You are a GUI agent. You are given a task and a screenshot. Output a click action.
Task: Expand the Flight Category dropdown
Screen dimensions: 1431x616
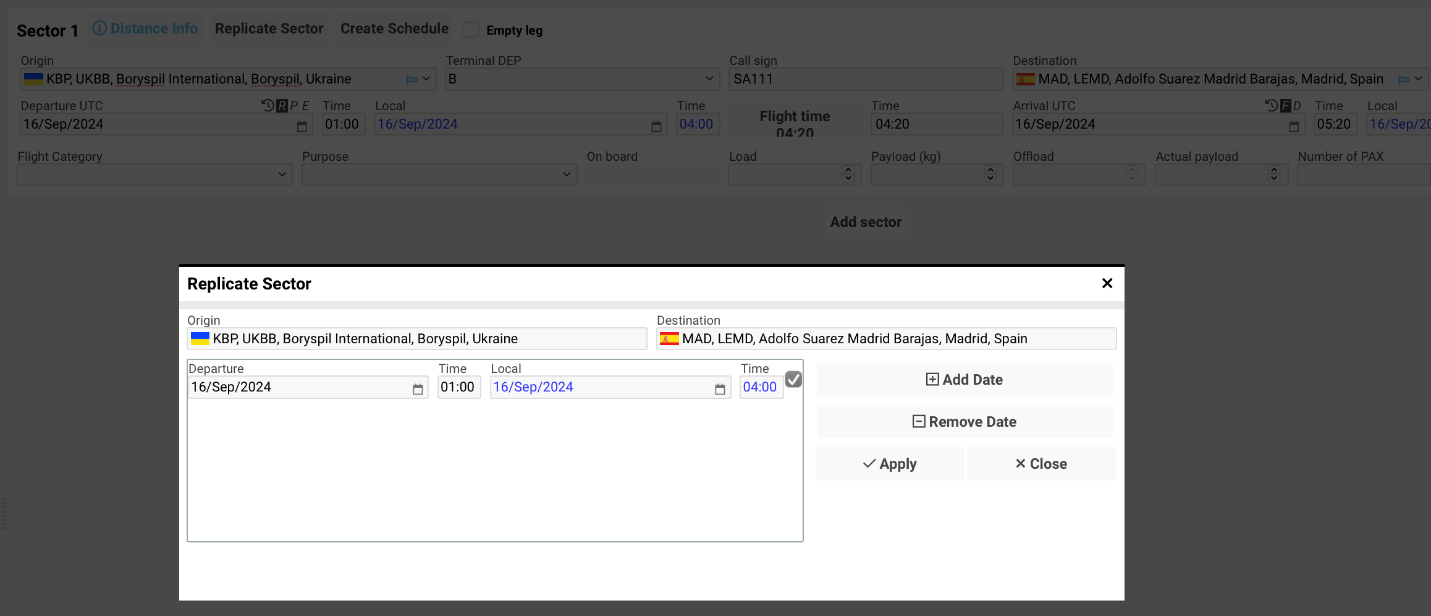coord(281,174)
